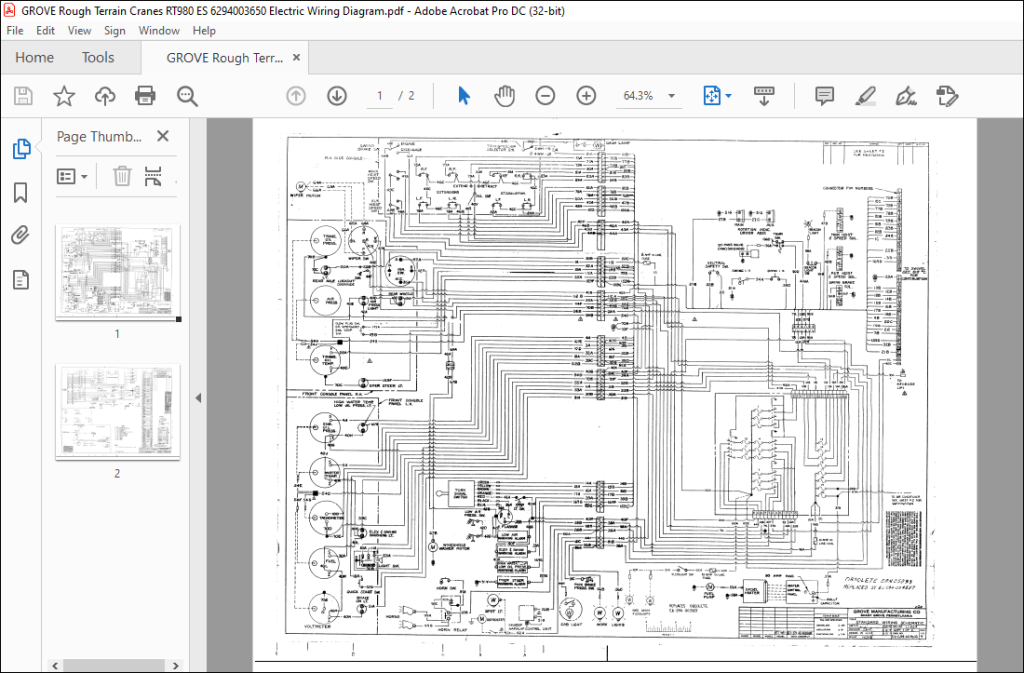The height and width of the screenshot is (673, 1024).
Task: Click the current page number field
Action: click(x=379, y=96)
